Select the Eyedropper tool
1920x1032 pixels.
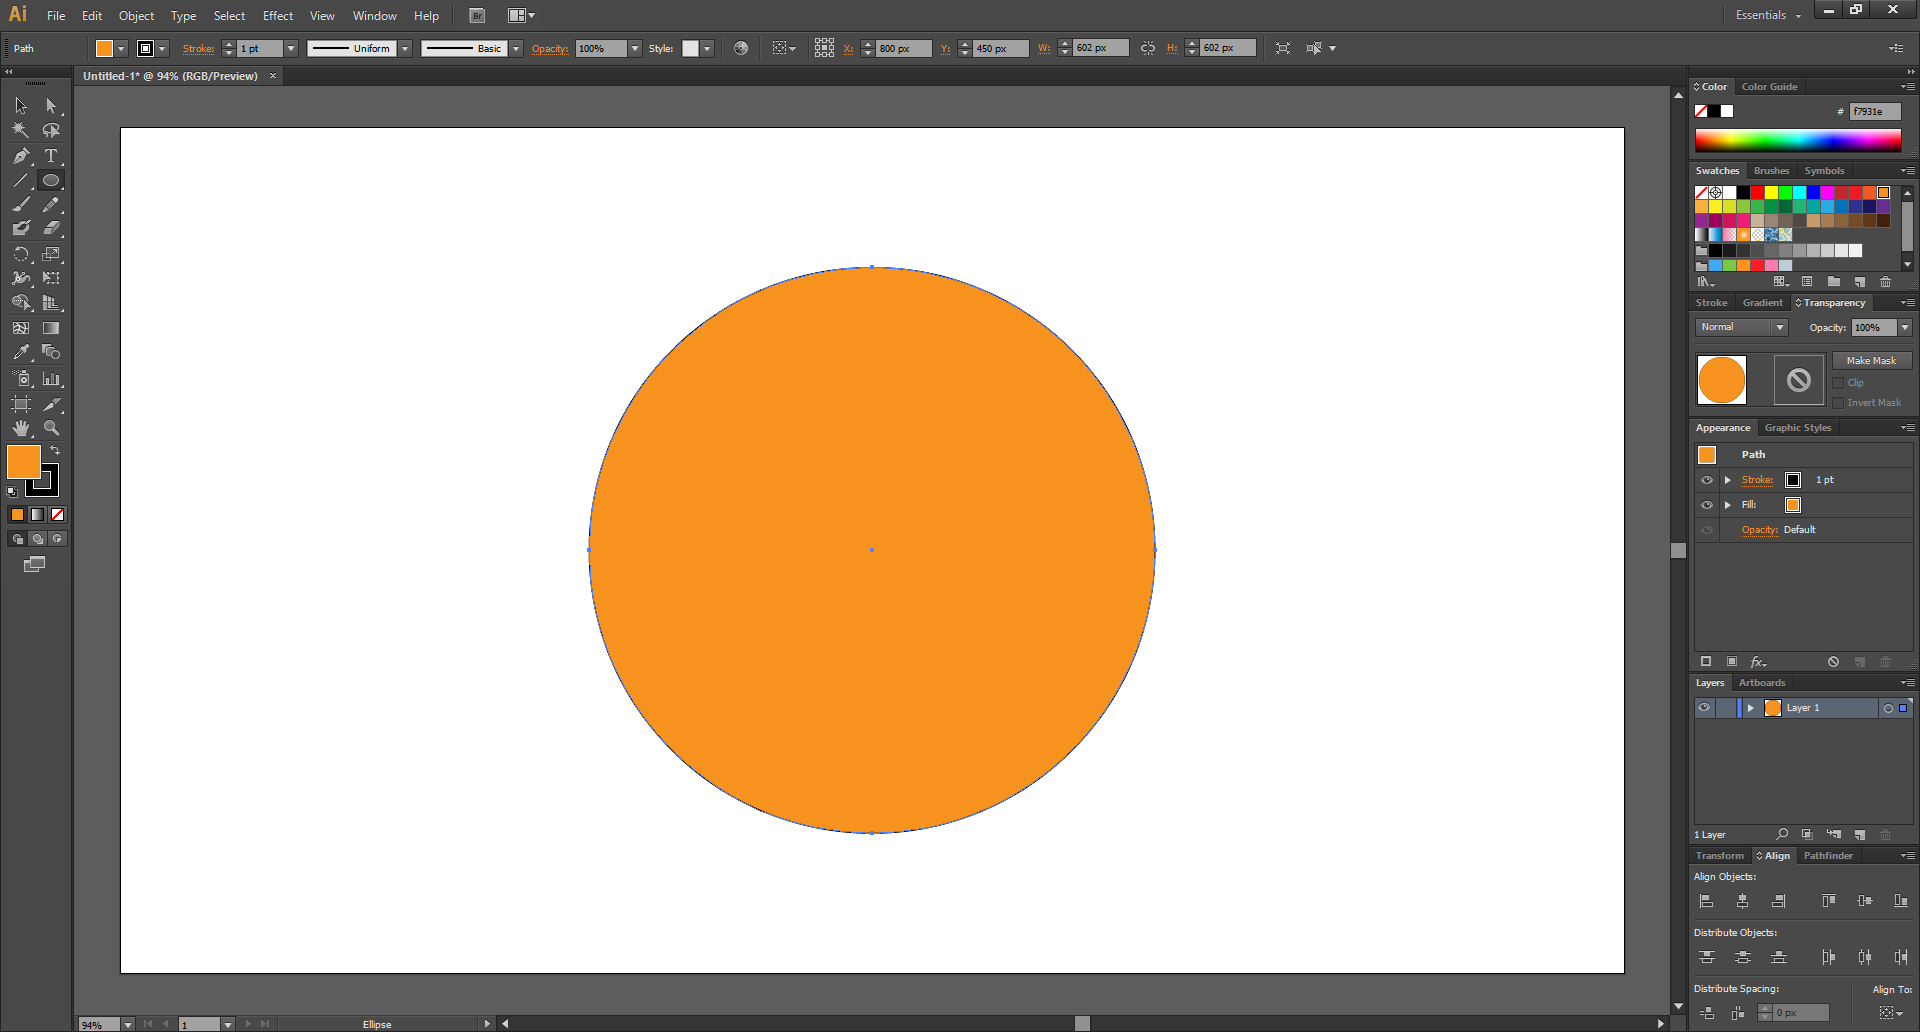(21, 352)
